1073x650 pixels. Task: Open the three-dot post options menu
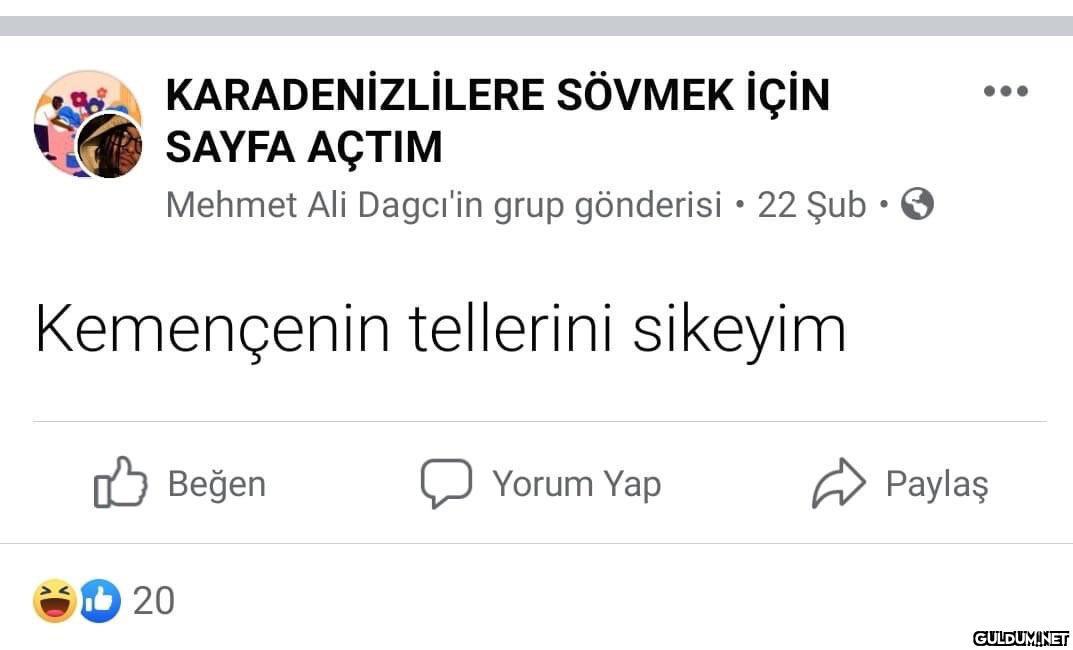pyautogui.click(x=1005, y=91)
